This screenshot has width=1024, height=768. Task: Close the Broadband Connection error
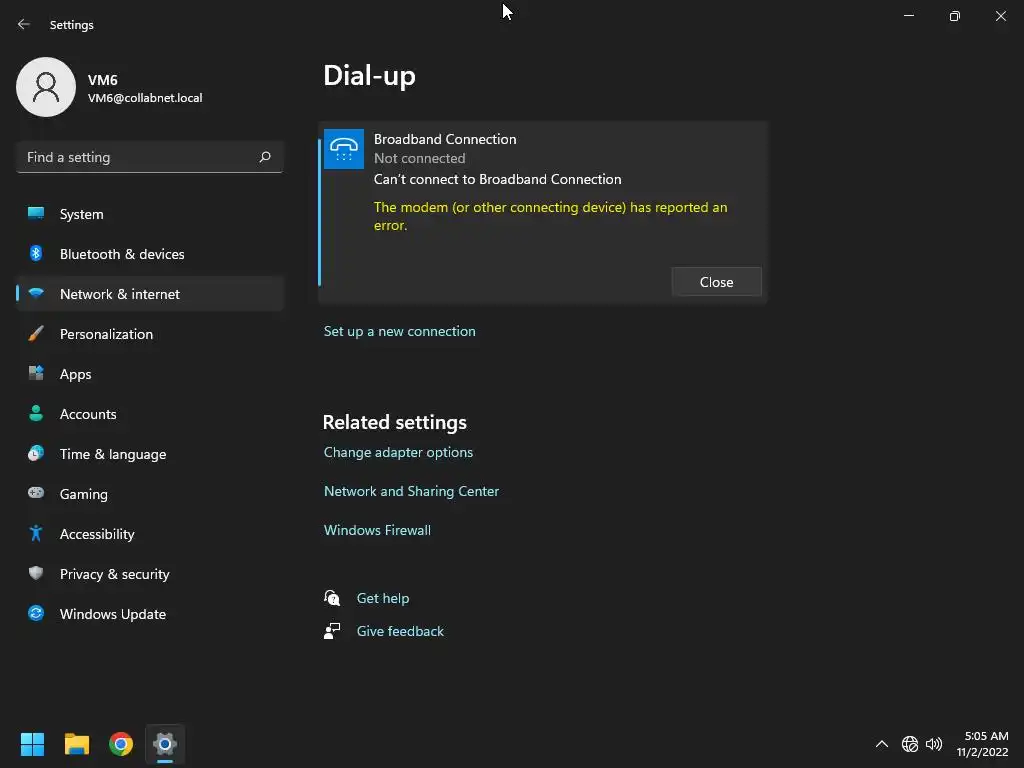716,282
